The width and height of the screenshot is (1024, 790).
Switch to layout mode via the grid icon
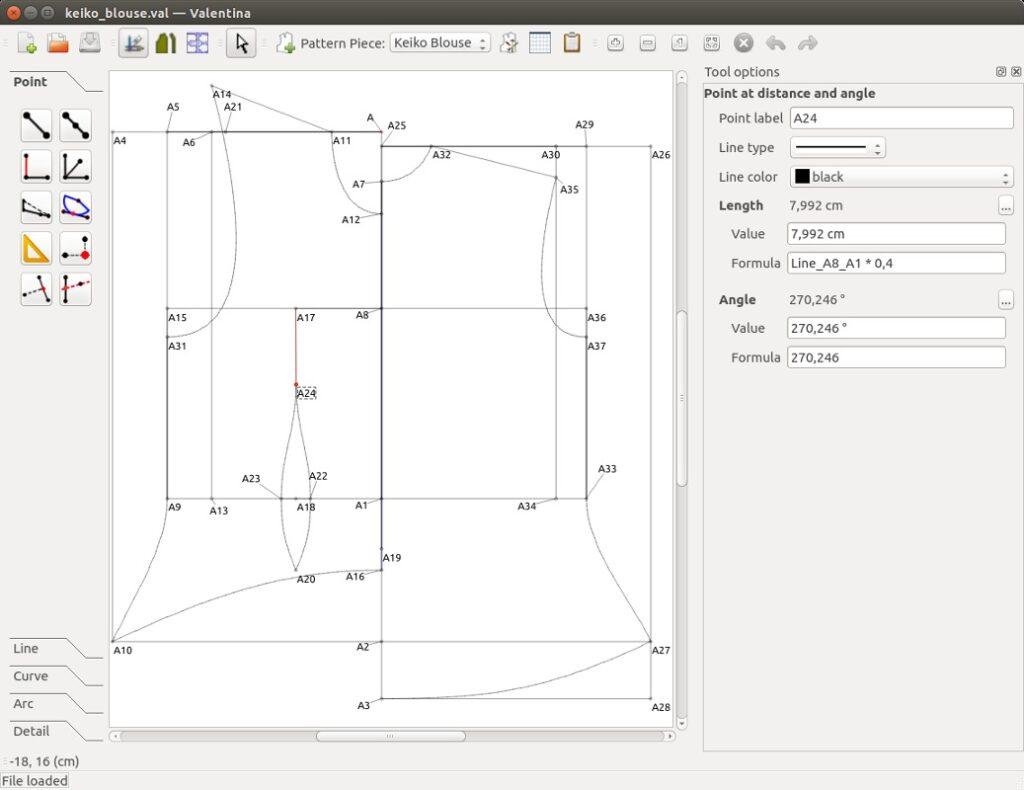coord(197,43)
